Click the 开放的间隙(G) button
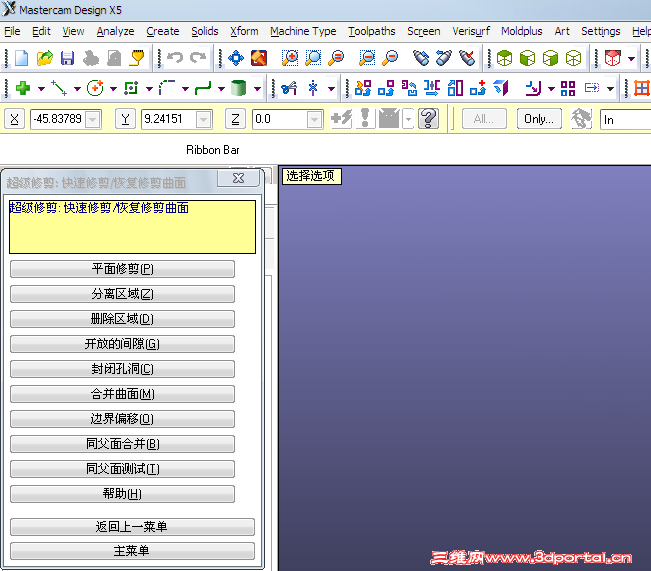The image size is (651, 571). (122, 344)
